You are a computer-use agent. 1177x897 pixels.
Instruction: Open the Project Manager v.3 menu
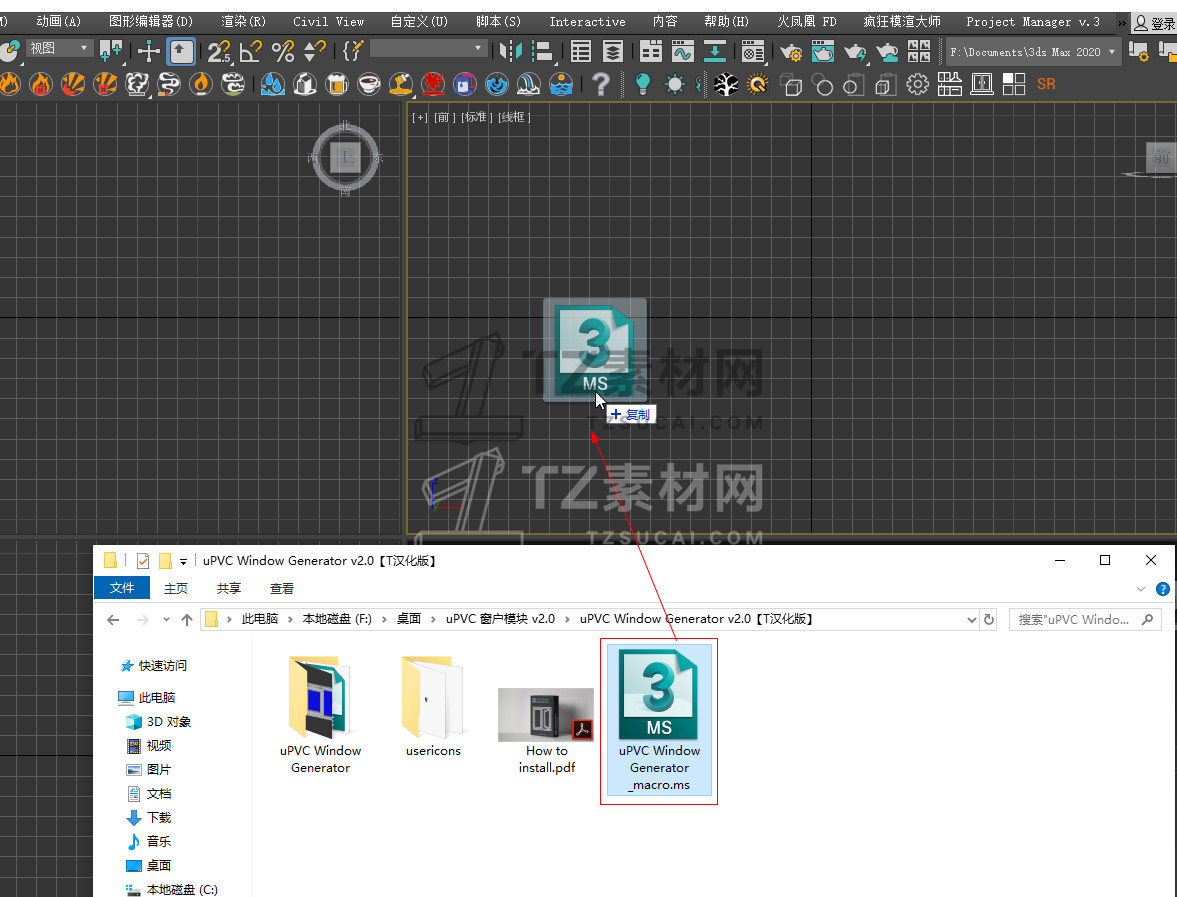click(x=1033, y=22)
